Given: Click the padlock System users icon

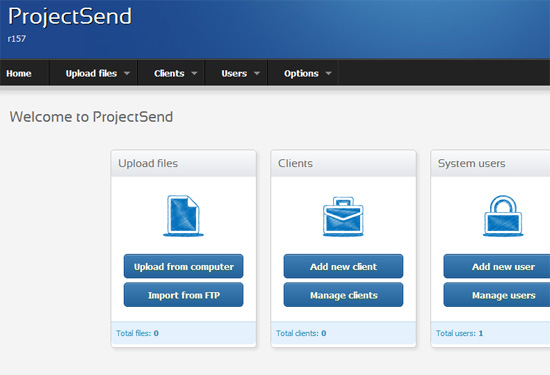Looking at the screenshot, I should coord(503,216).
